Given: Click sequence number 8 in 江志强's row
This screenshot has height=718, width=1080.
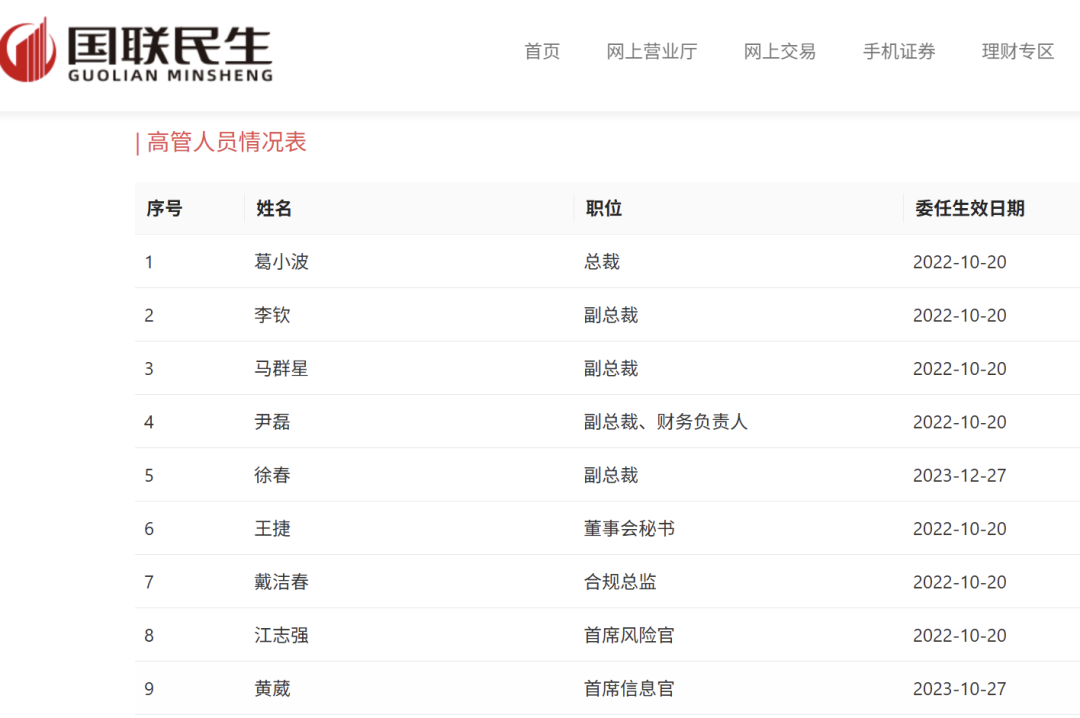Looking at the screenshot, I should tap(149, 636).
